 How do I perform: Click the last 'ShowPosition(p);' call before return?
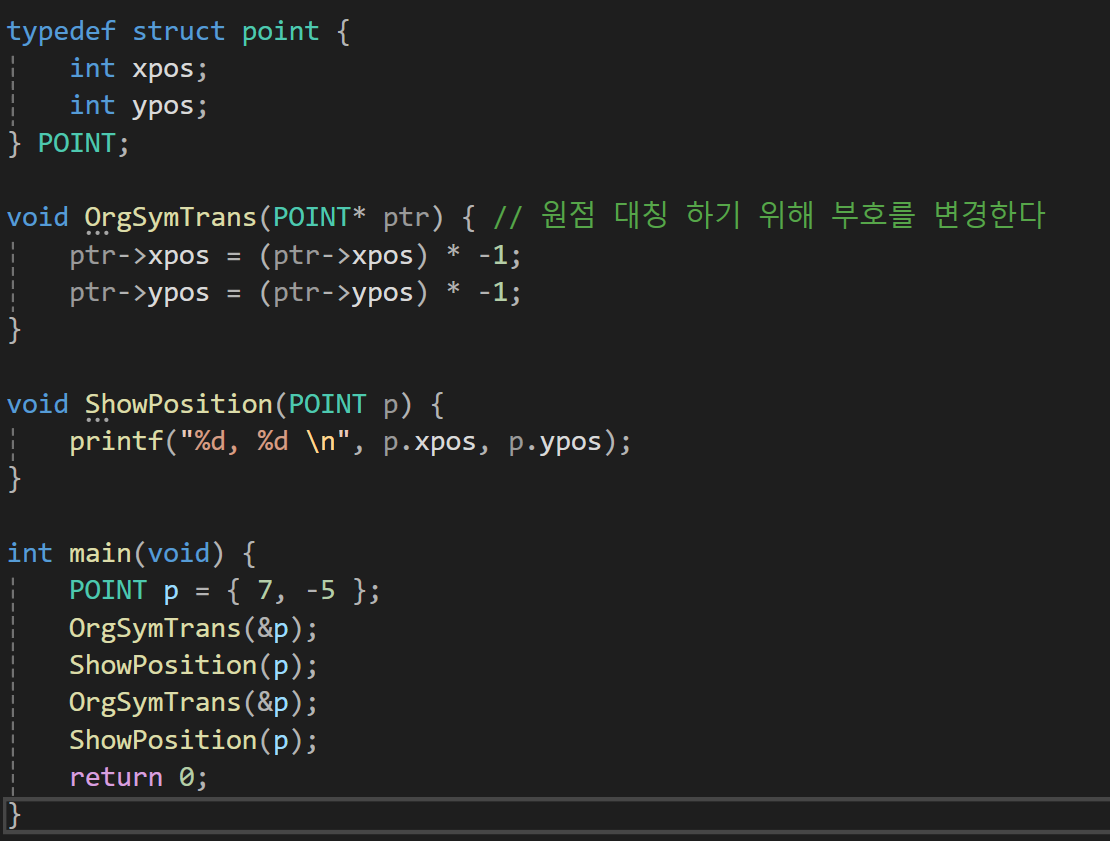pyautogui.click(x=193, y=741)
